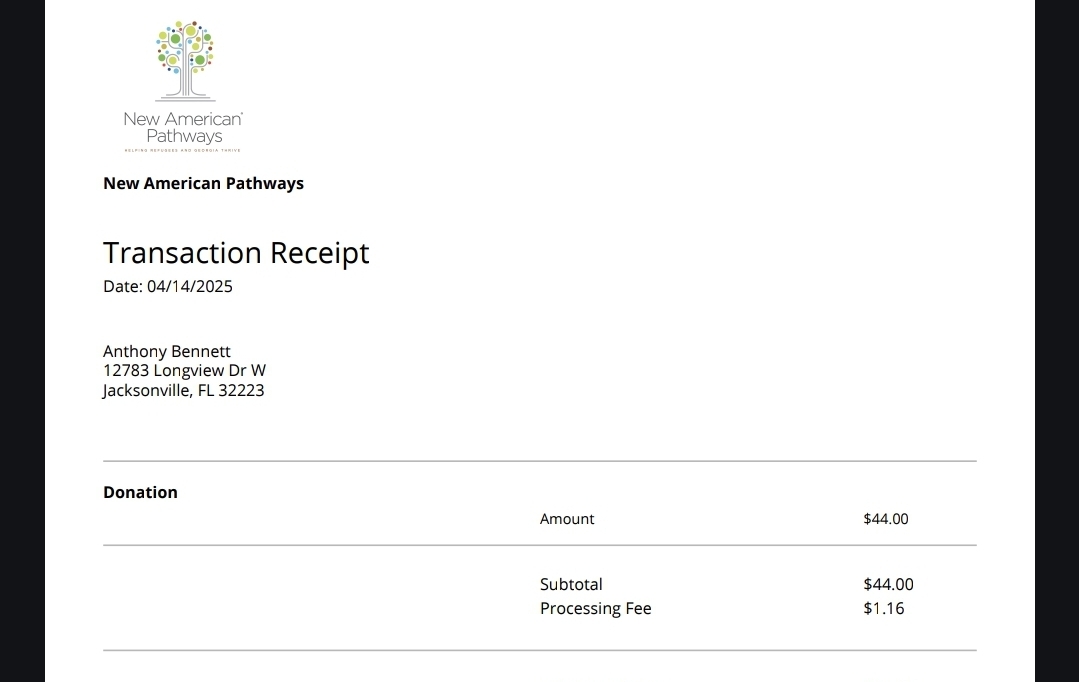Image resolution: width=1079 pixels, height=682 pixels.
Task: Click the street address '12783 Longview Dr W'
Action: [184, 371]
